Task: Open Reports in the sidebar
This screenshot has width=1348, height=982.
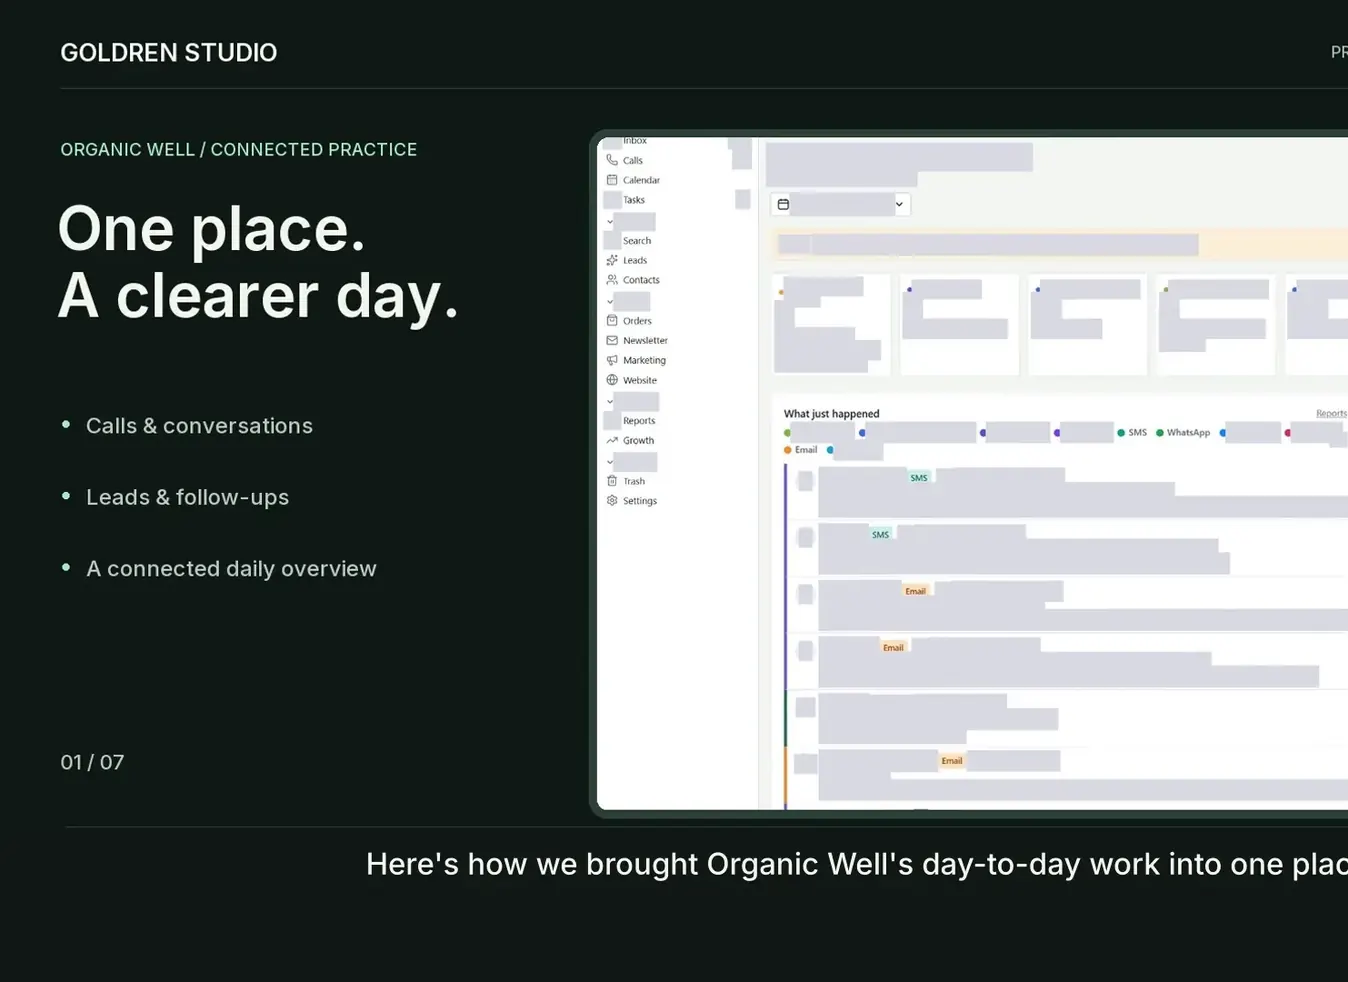Action: [x=639, y=421]
